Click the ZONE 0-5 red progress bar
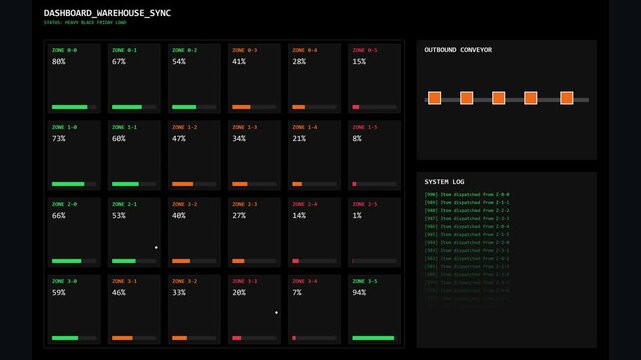 [374, 107]
